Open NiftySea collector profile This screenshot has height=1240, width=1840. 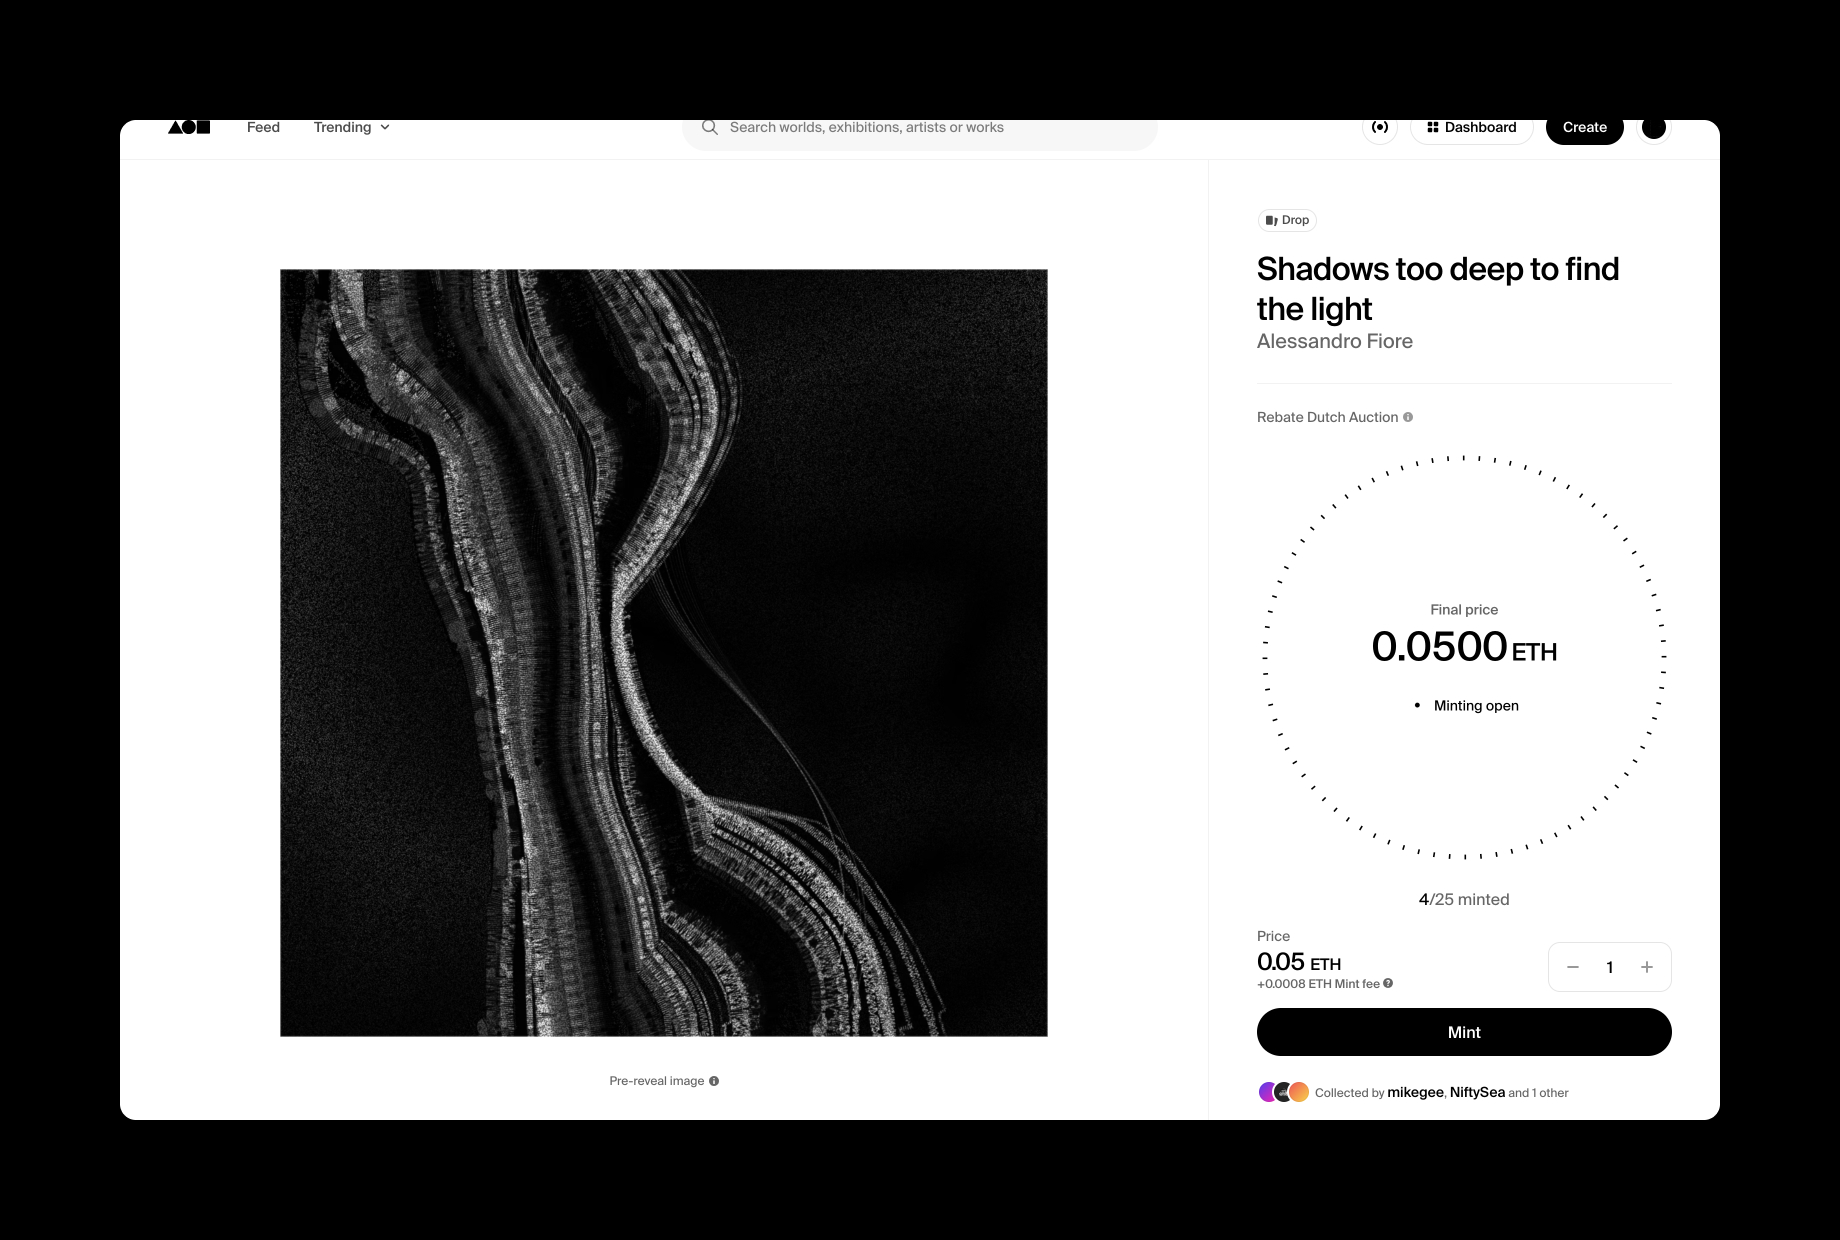point(1477,1092)
